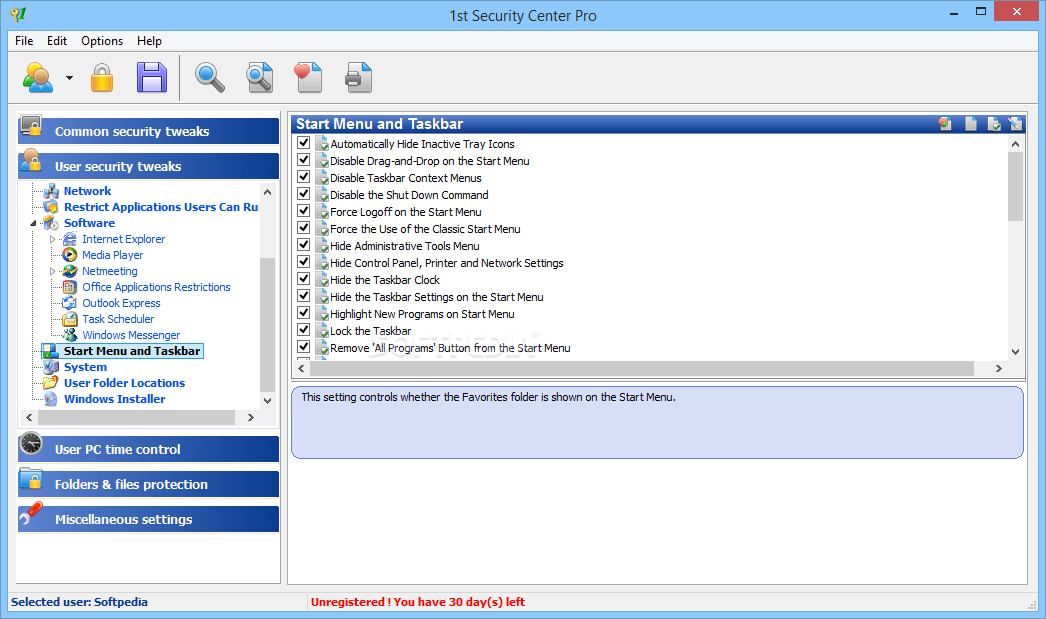Uncheck Force Logoff on the Start Menu

[x=304, y=211]
